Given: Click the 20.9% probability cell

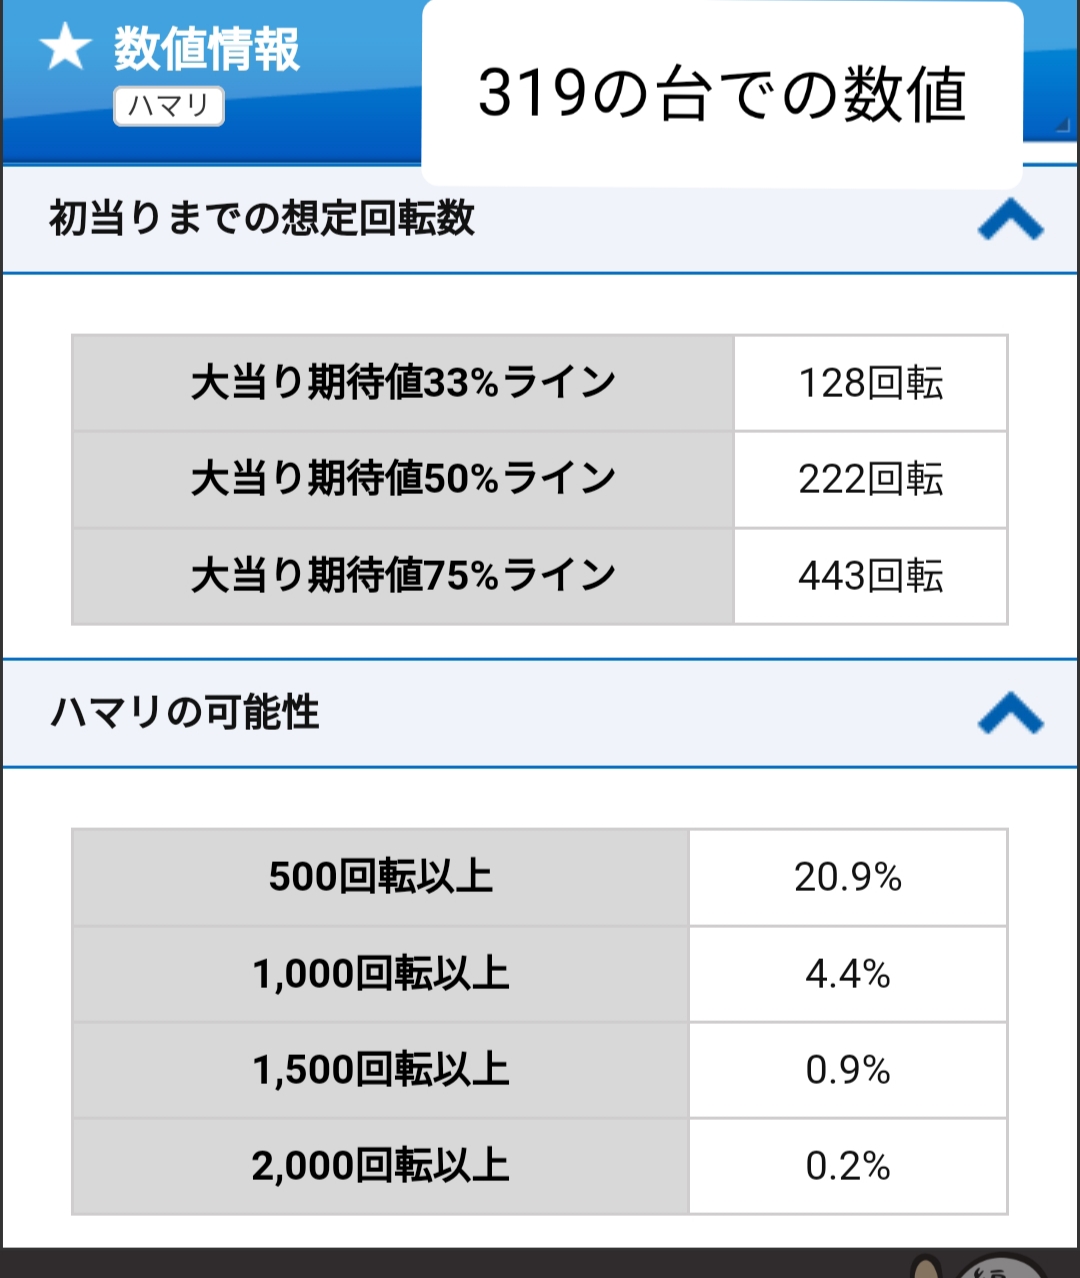Looking at the screenshot, I should pos(848,877).
